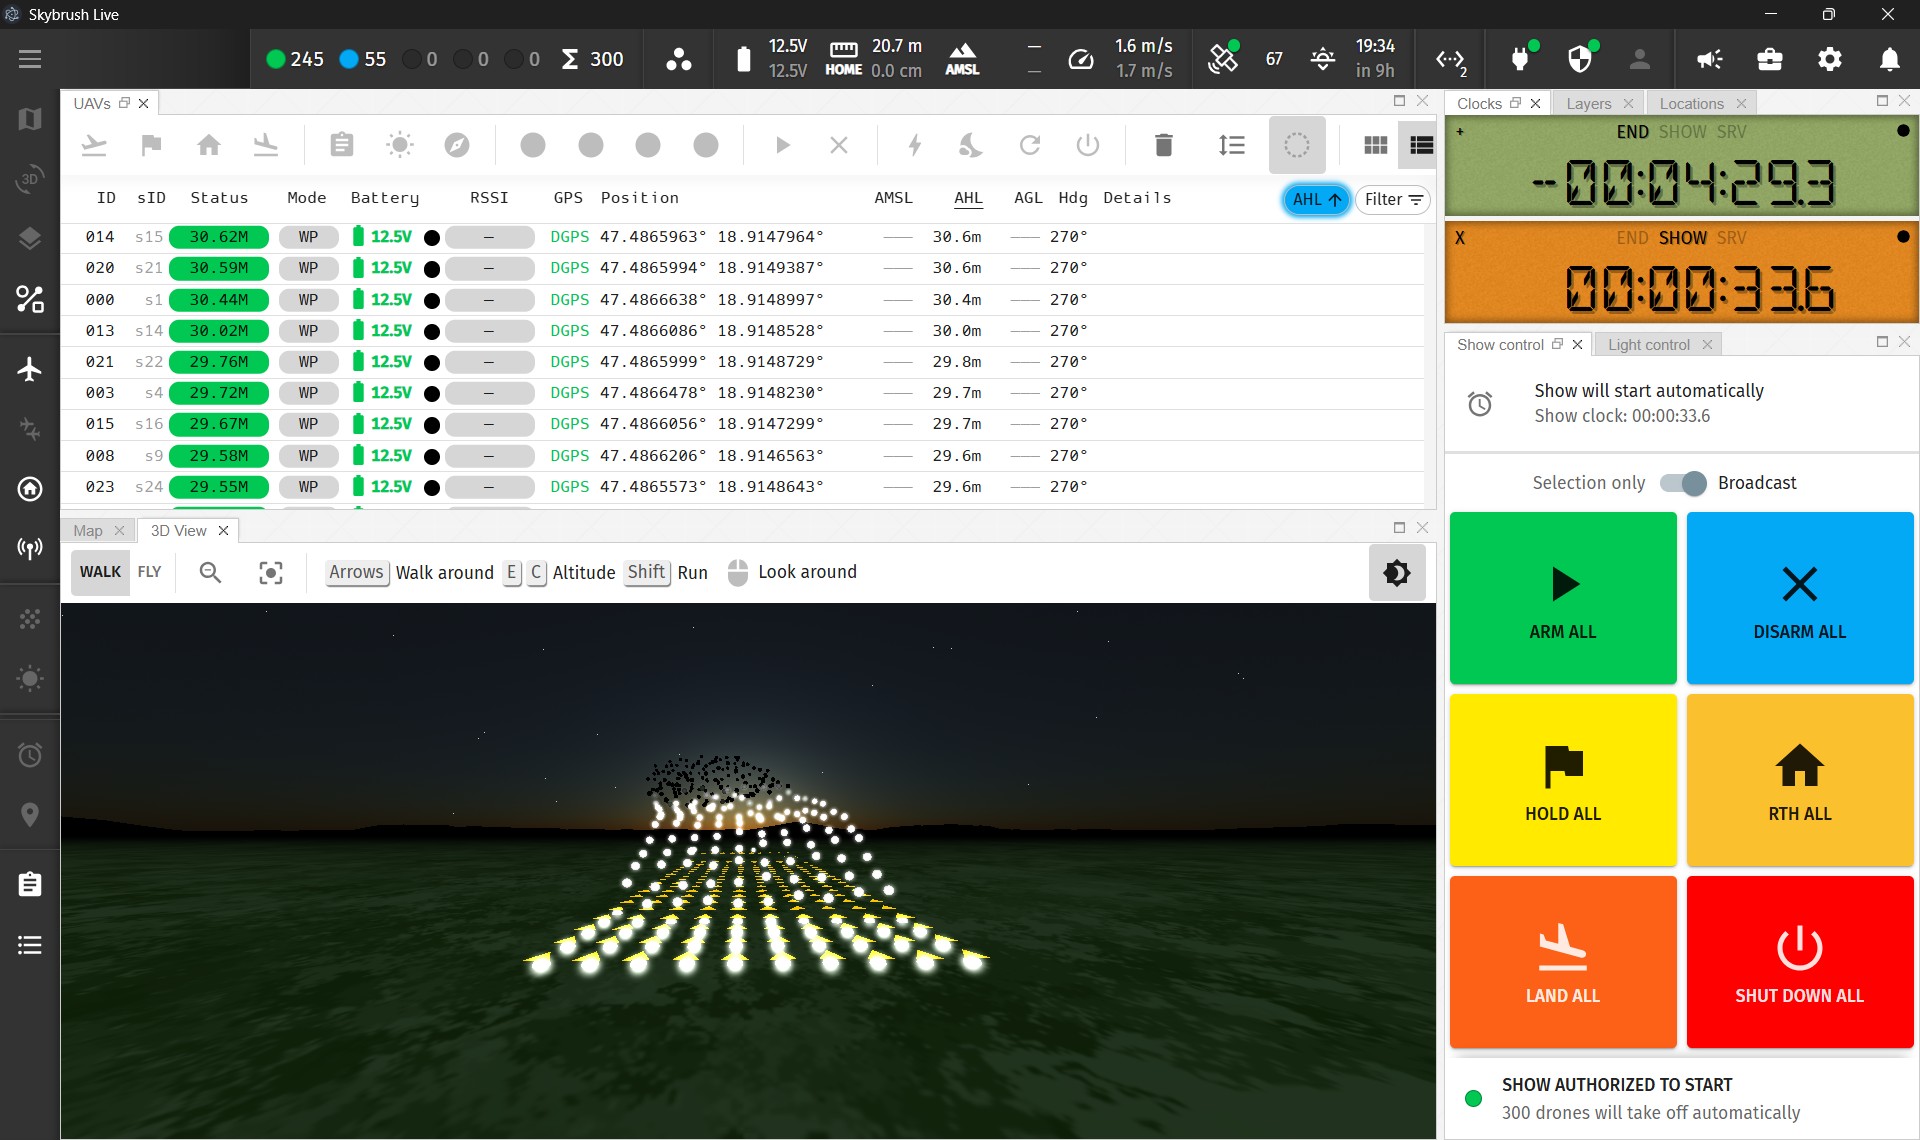
Task: Click the orange SHOW clock display
Action: 1680,273
